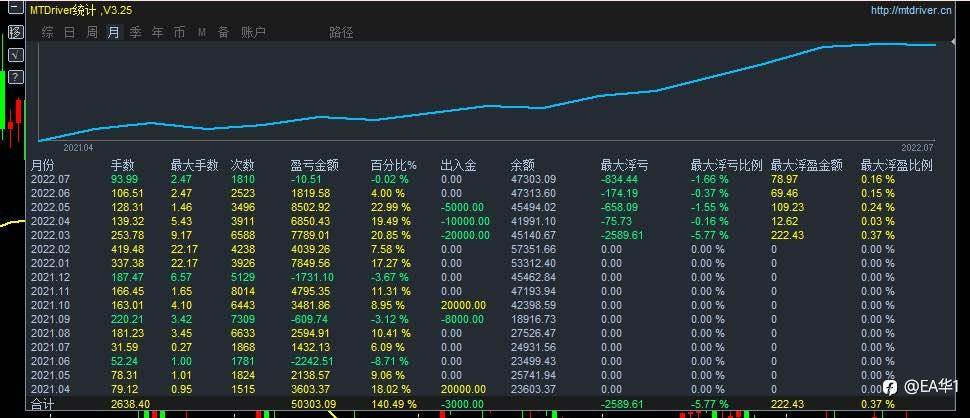Click the 月份 column header
970x418 pixels.
tap(43, 166)
